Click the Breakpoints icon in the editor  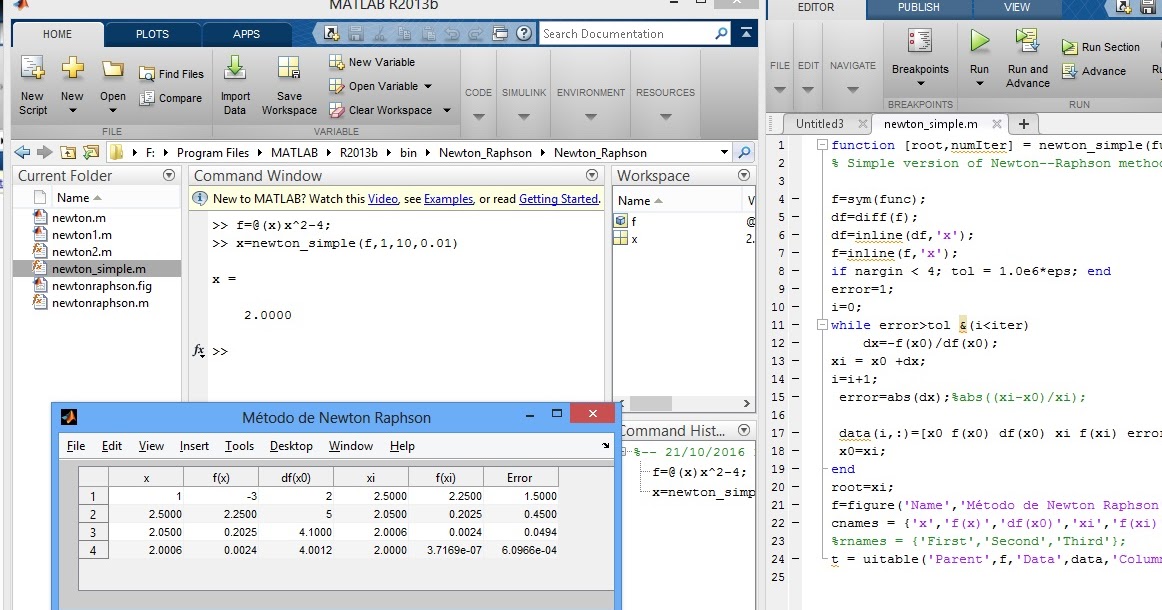point(920,41)
